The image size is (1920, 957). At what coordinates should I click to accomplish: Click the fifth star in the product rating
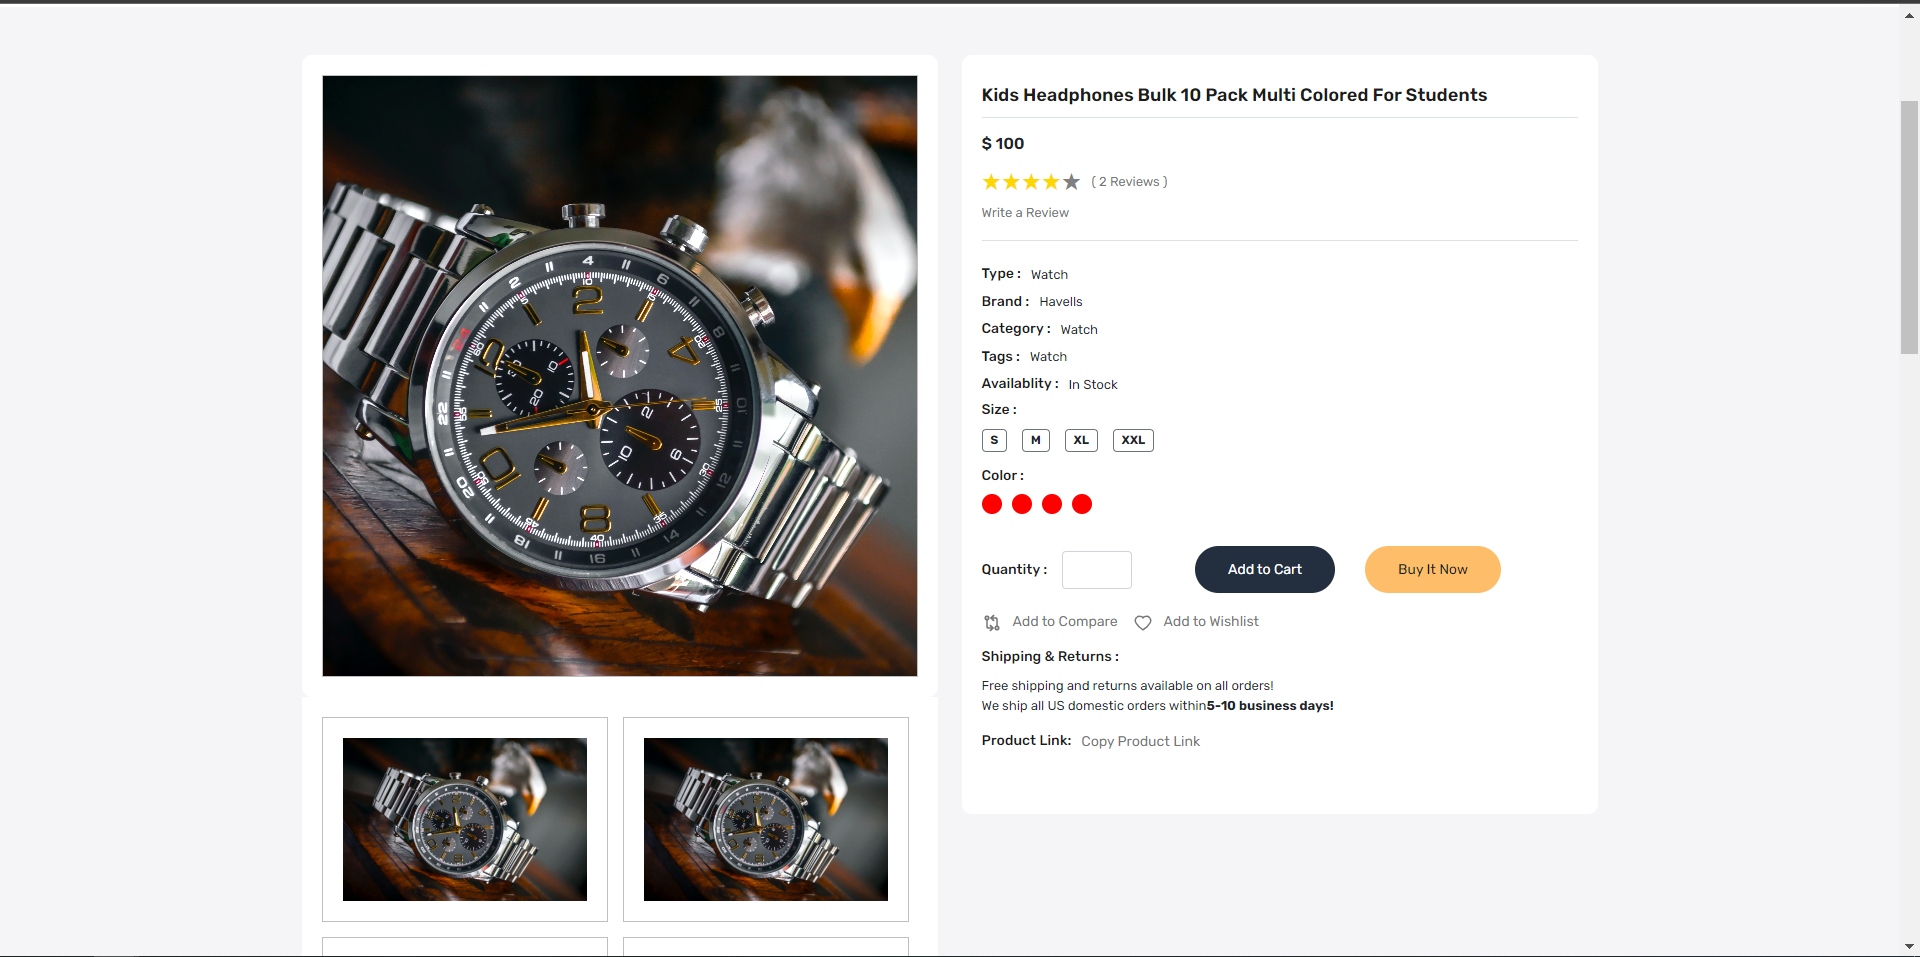tap(1069, 182)
